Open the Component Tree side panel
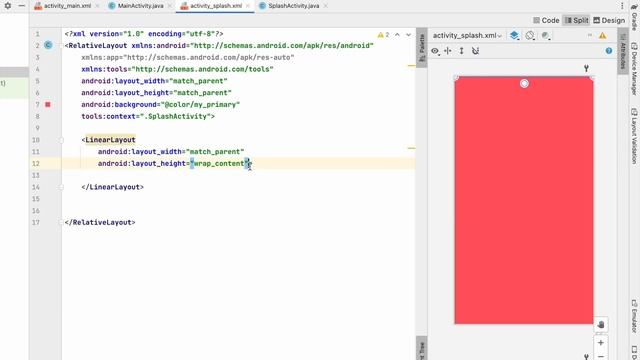640x360 pixels. (422, 348)
